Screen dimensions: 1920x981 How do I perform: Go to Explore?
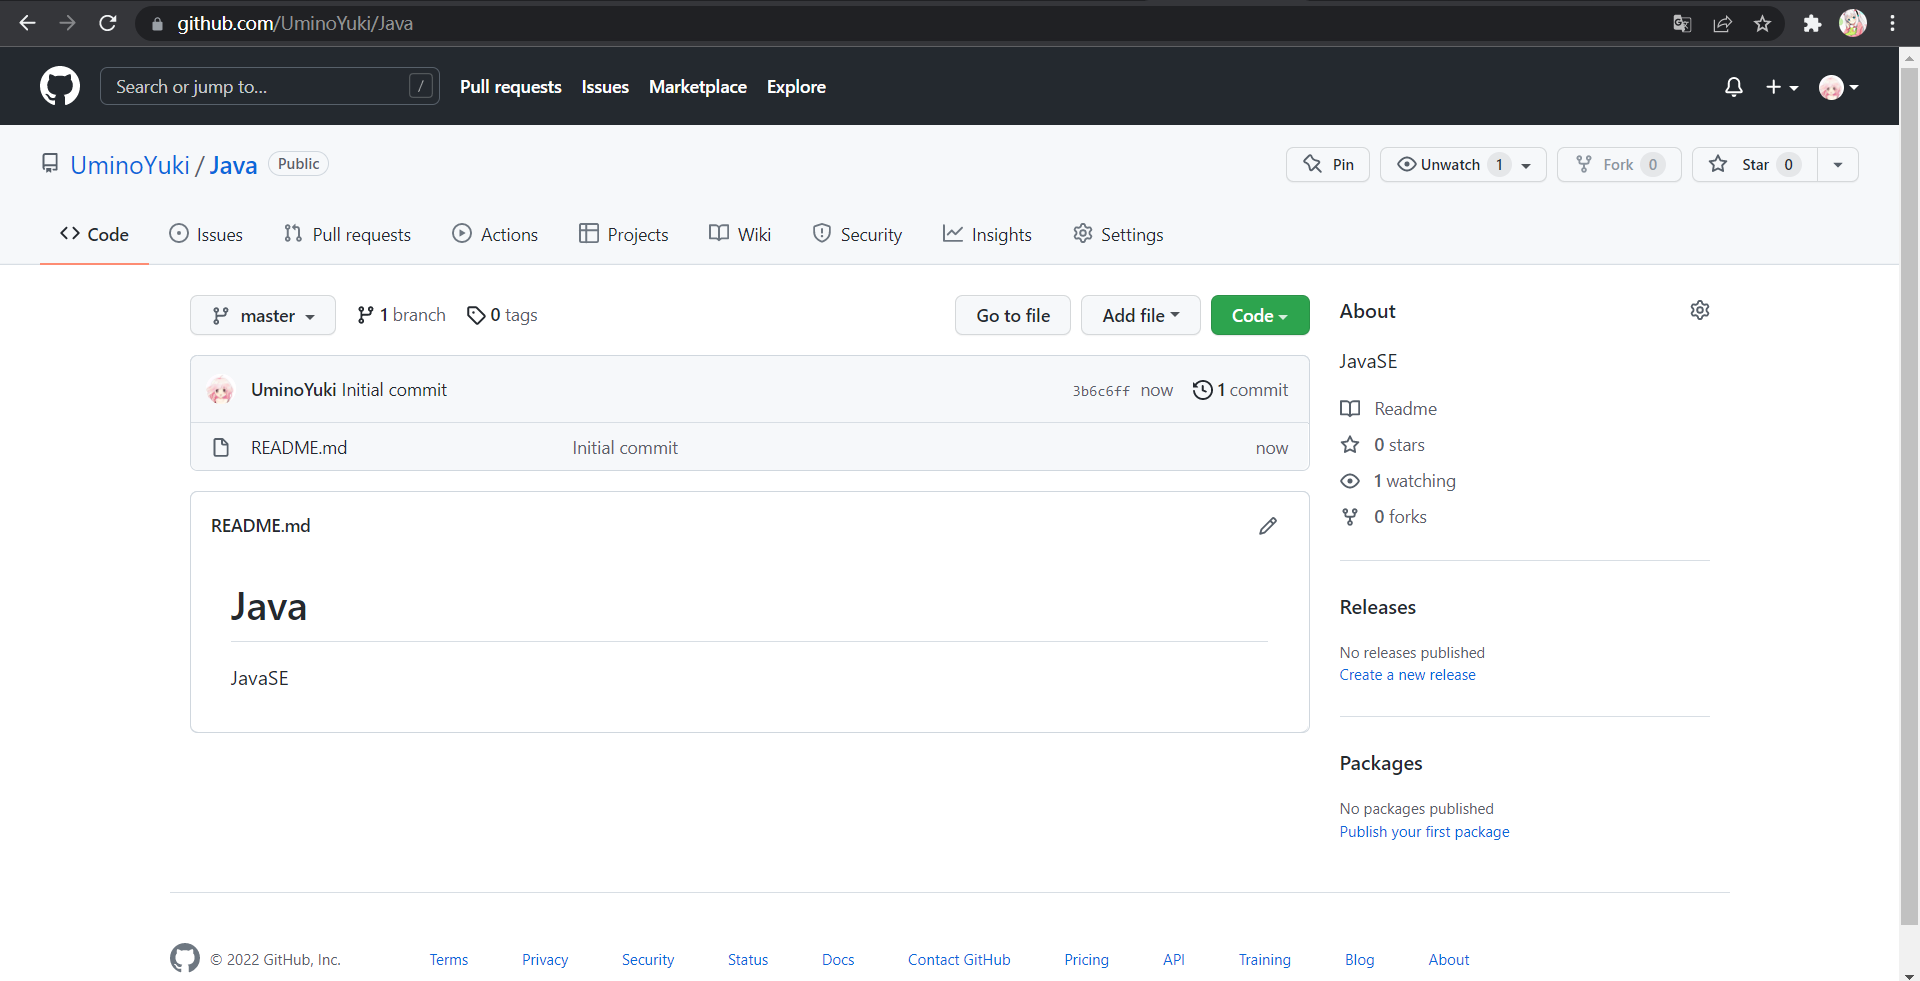point(796,87)
